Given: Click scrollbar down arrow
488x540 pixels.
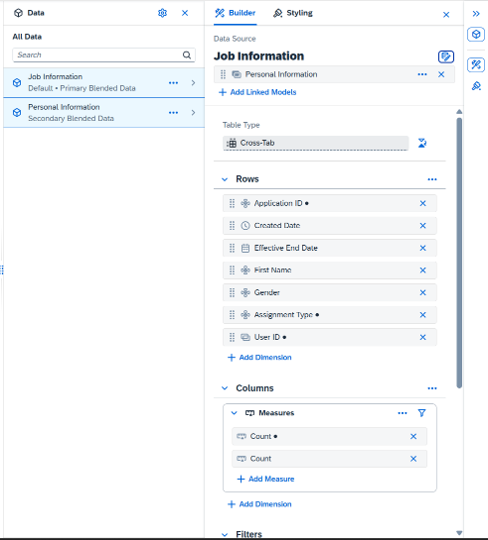Looking at the screenshot, I should point(459,533).
